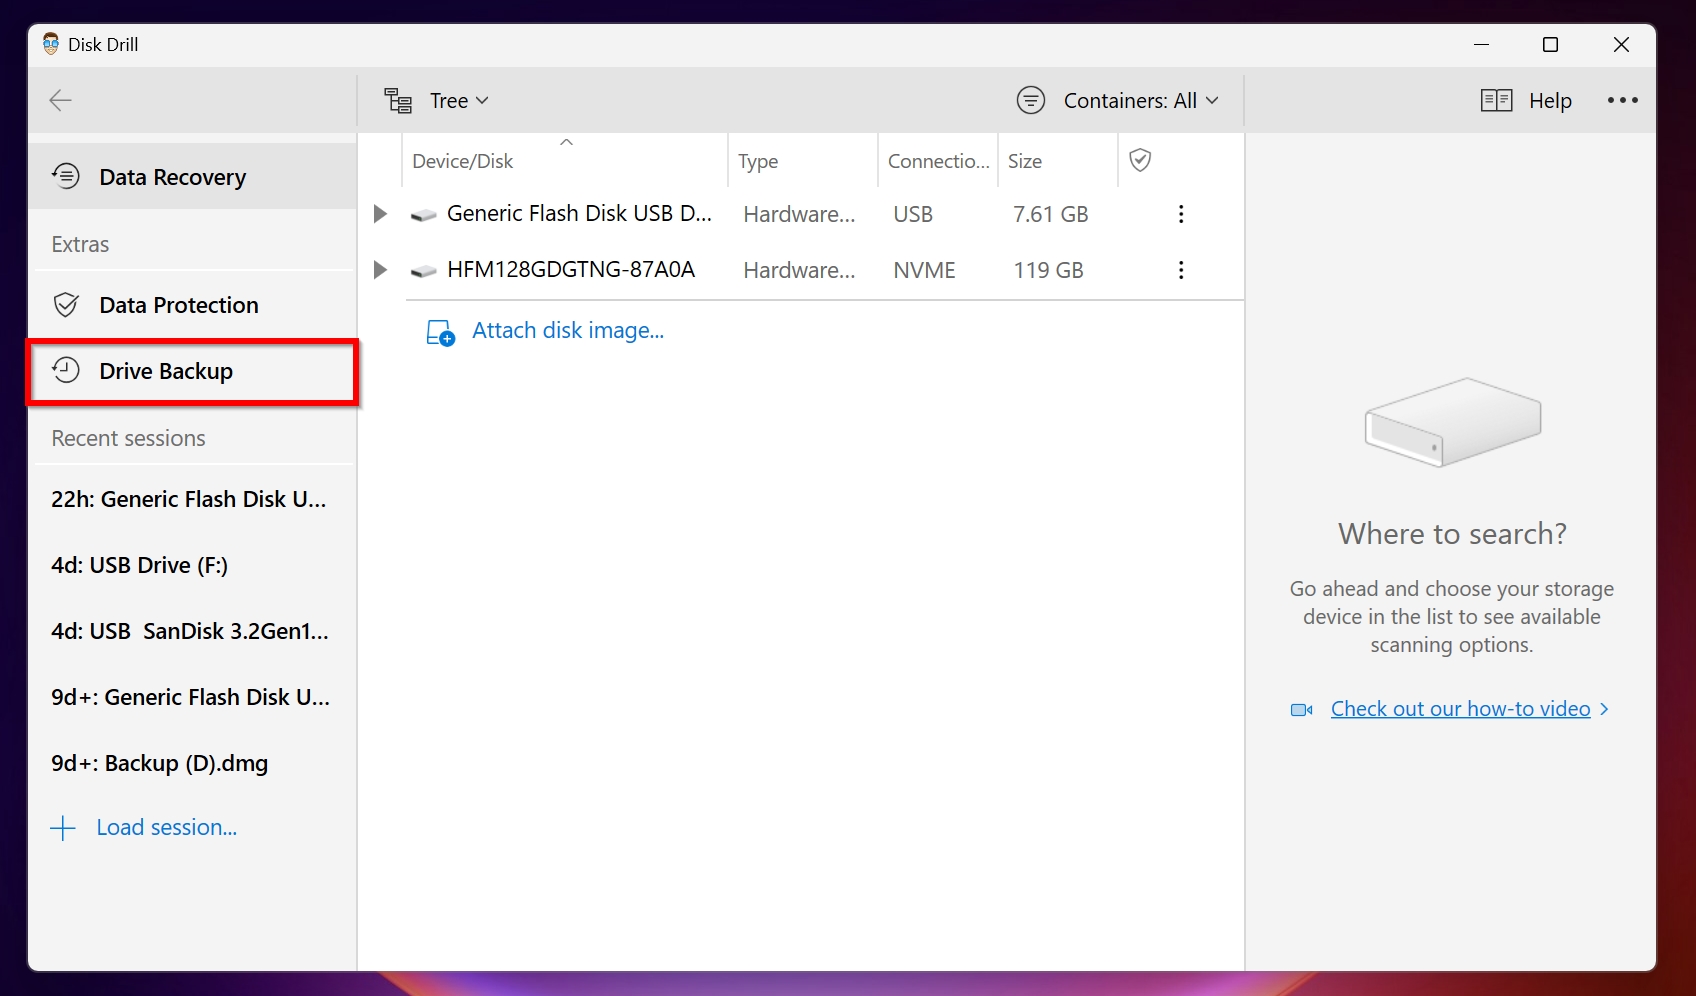1696x996 pixels.
Task: Click the Generic Flash Disk drive icon
Action: (424, 215)
